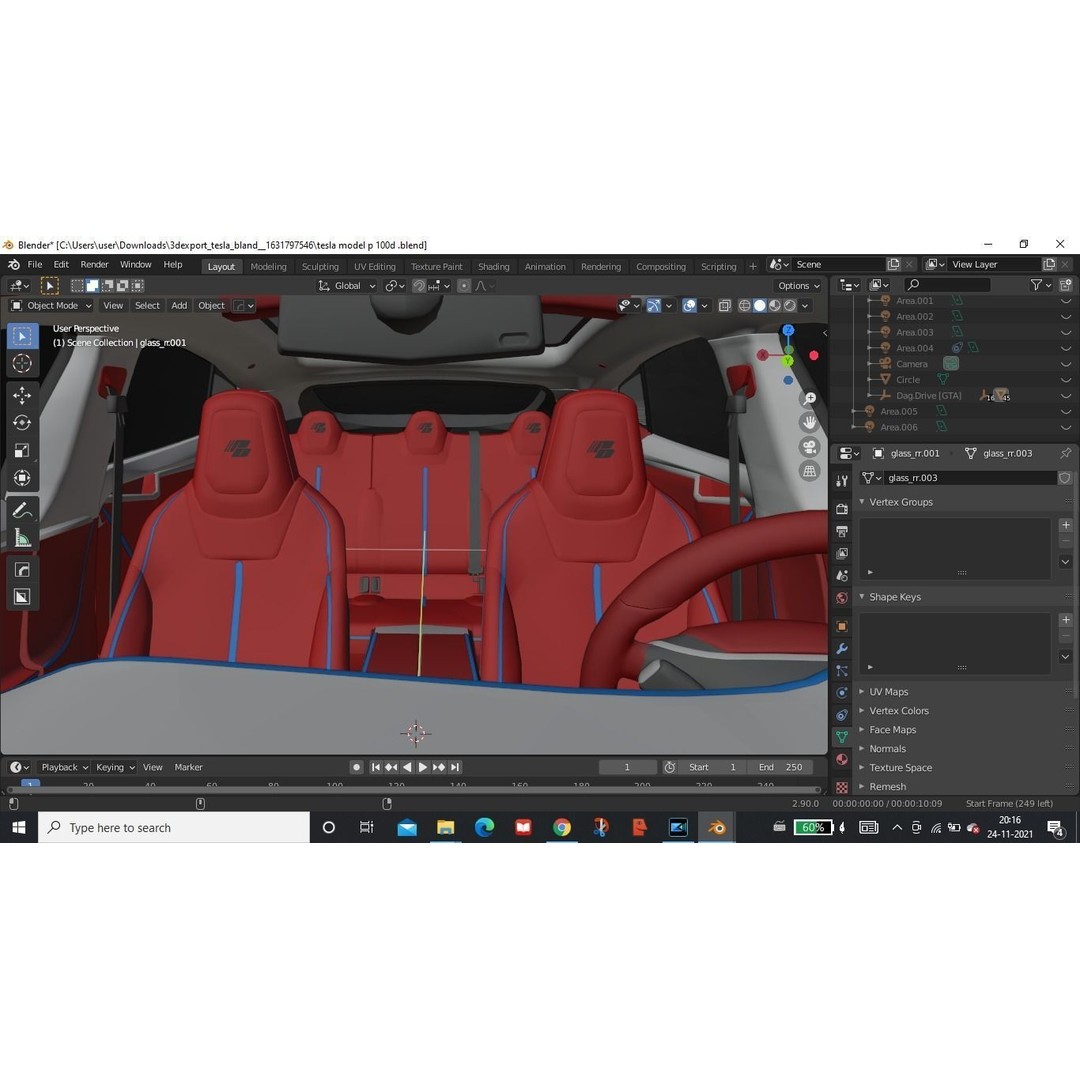Screen dimensions: 1080x1080
Task: Activate the Transform tool
Action: point(22,478)
